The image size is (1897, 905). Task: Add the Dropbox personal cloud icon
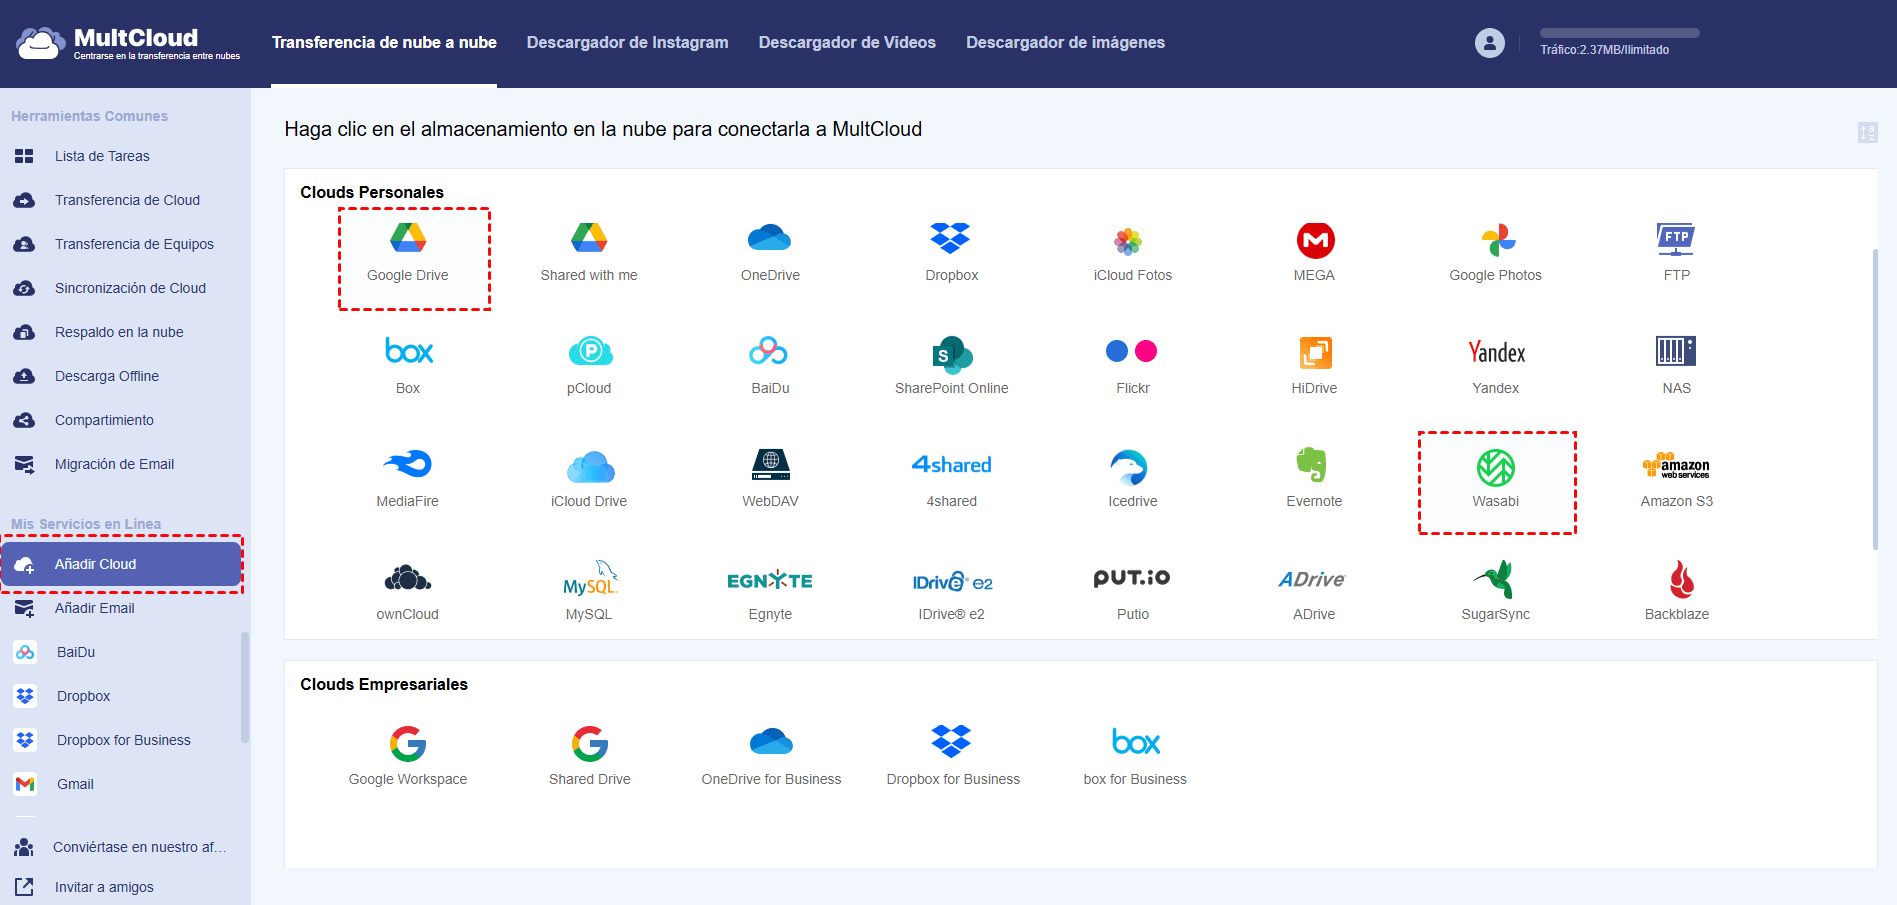pos(951,238)
